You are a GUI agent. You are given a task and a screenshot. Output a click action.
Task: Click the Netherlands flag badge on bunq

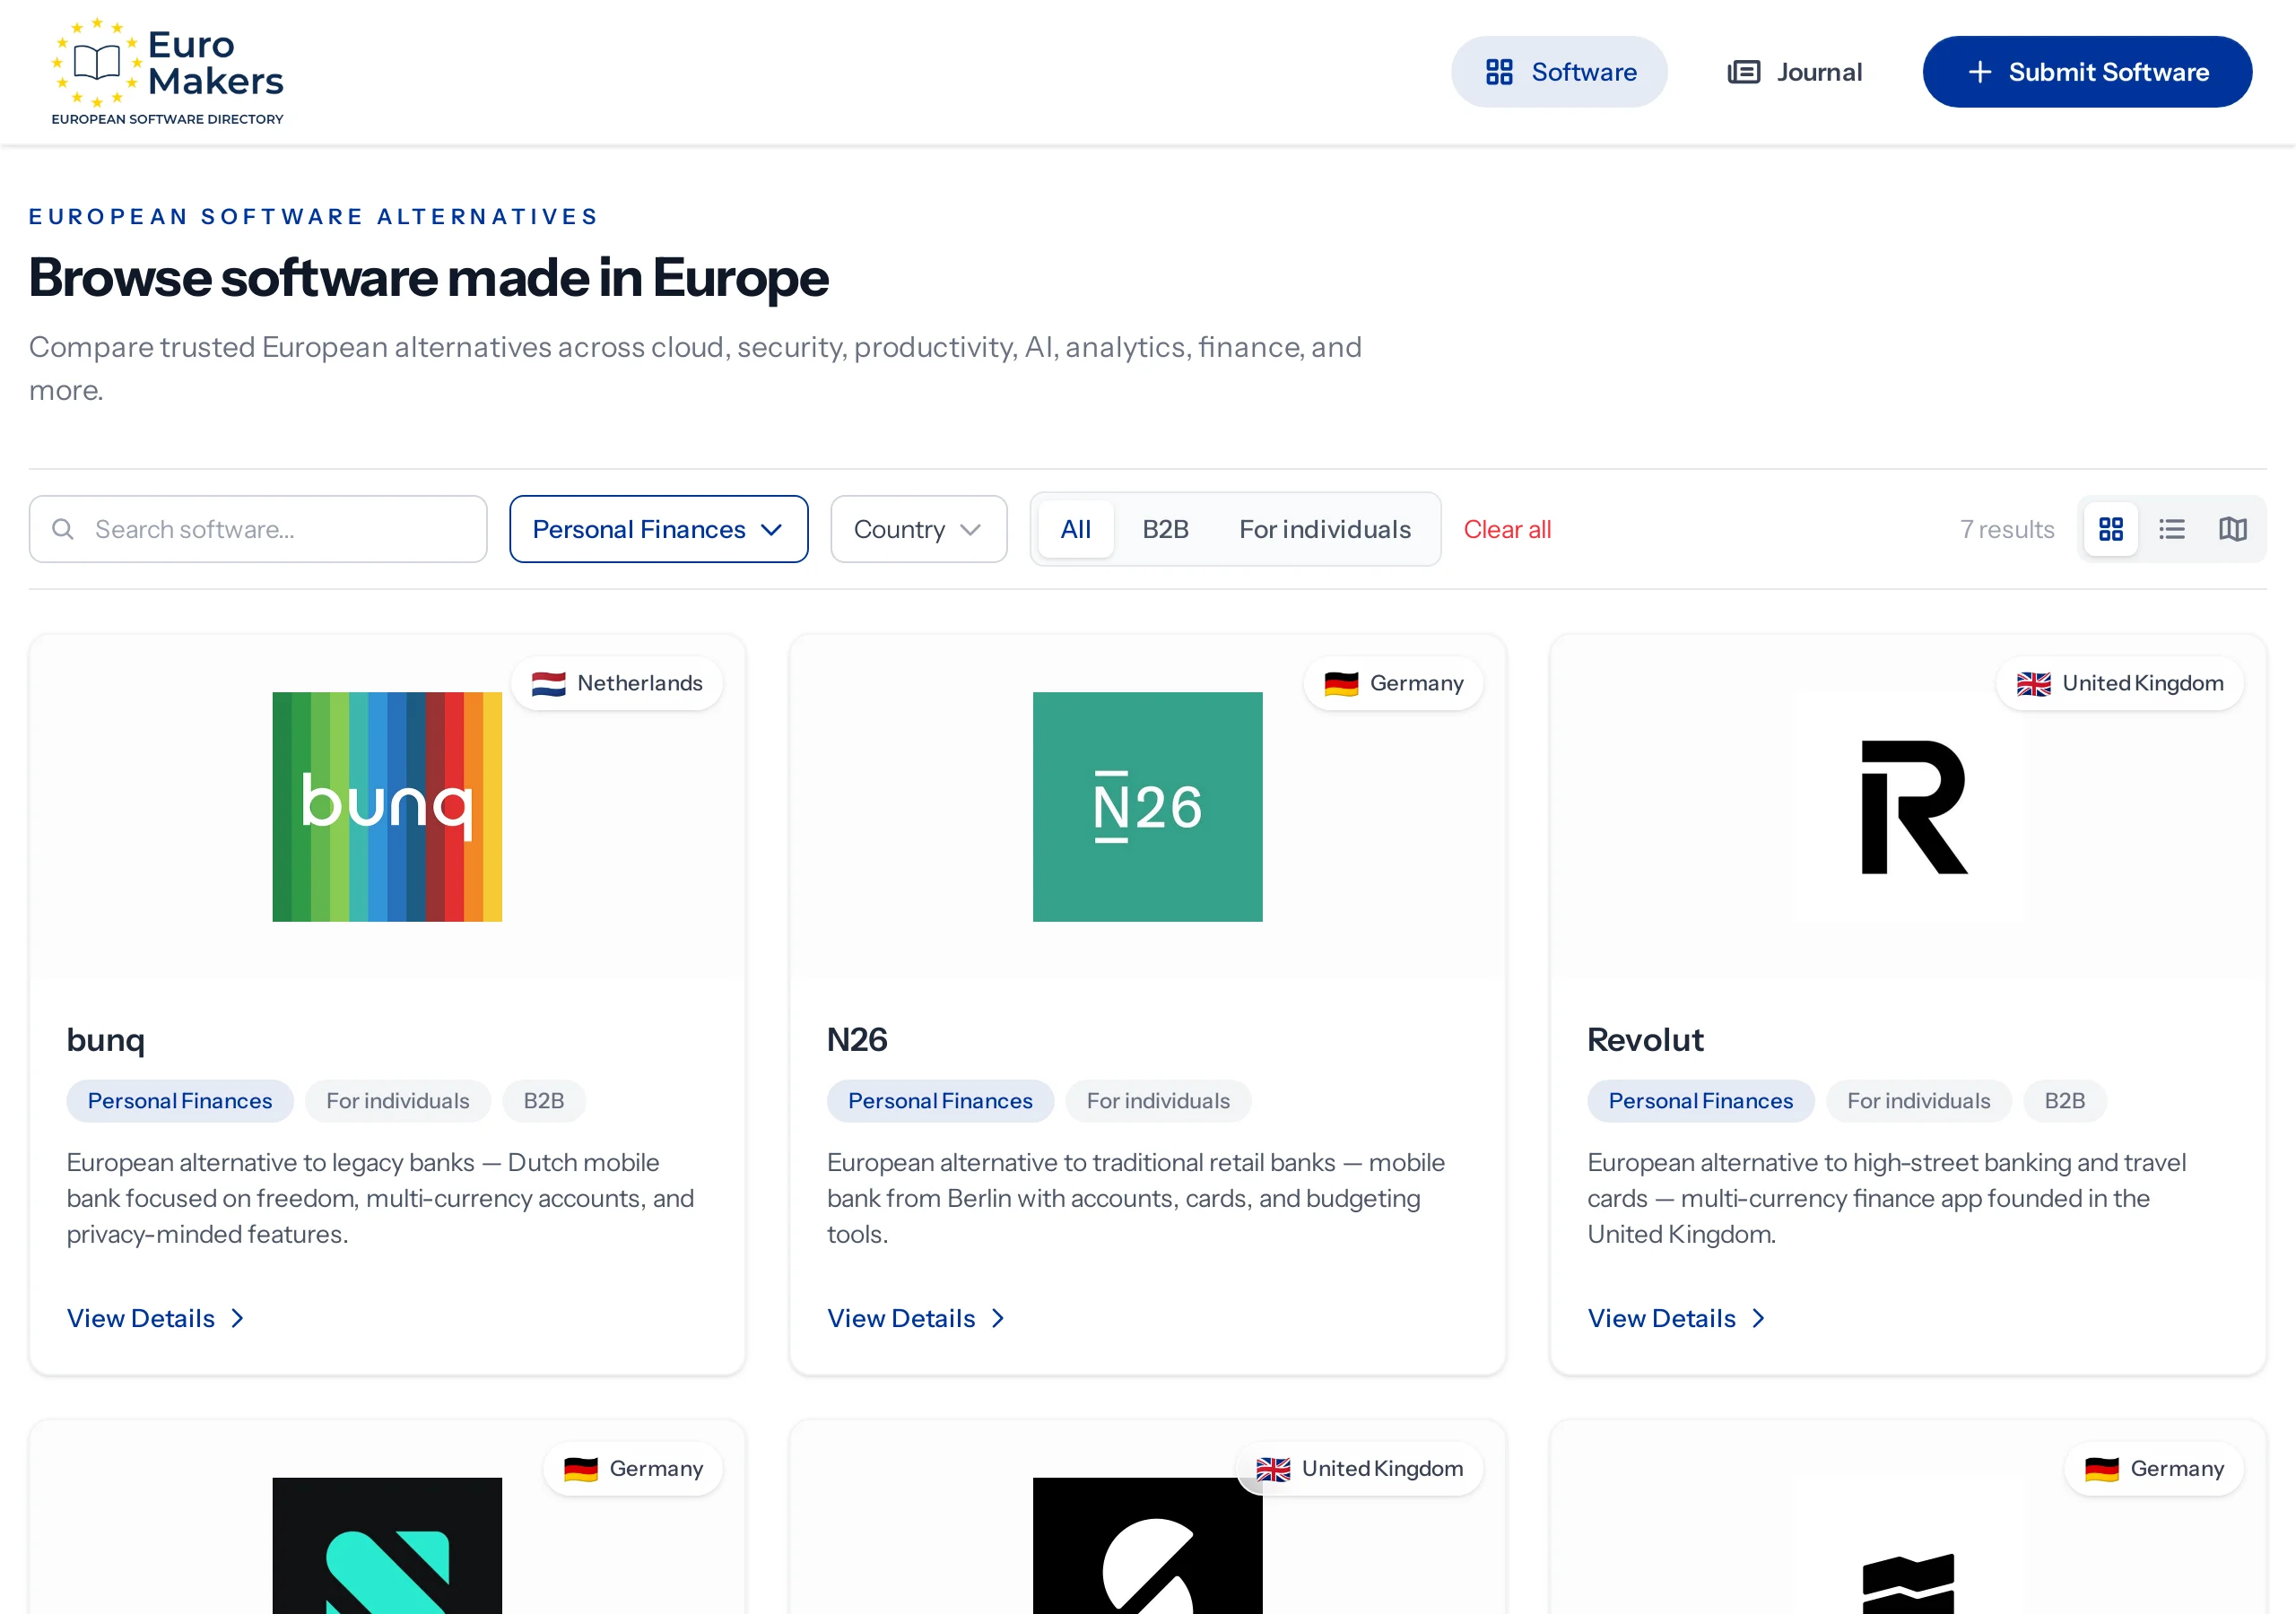click(x=617, y=683)
